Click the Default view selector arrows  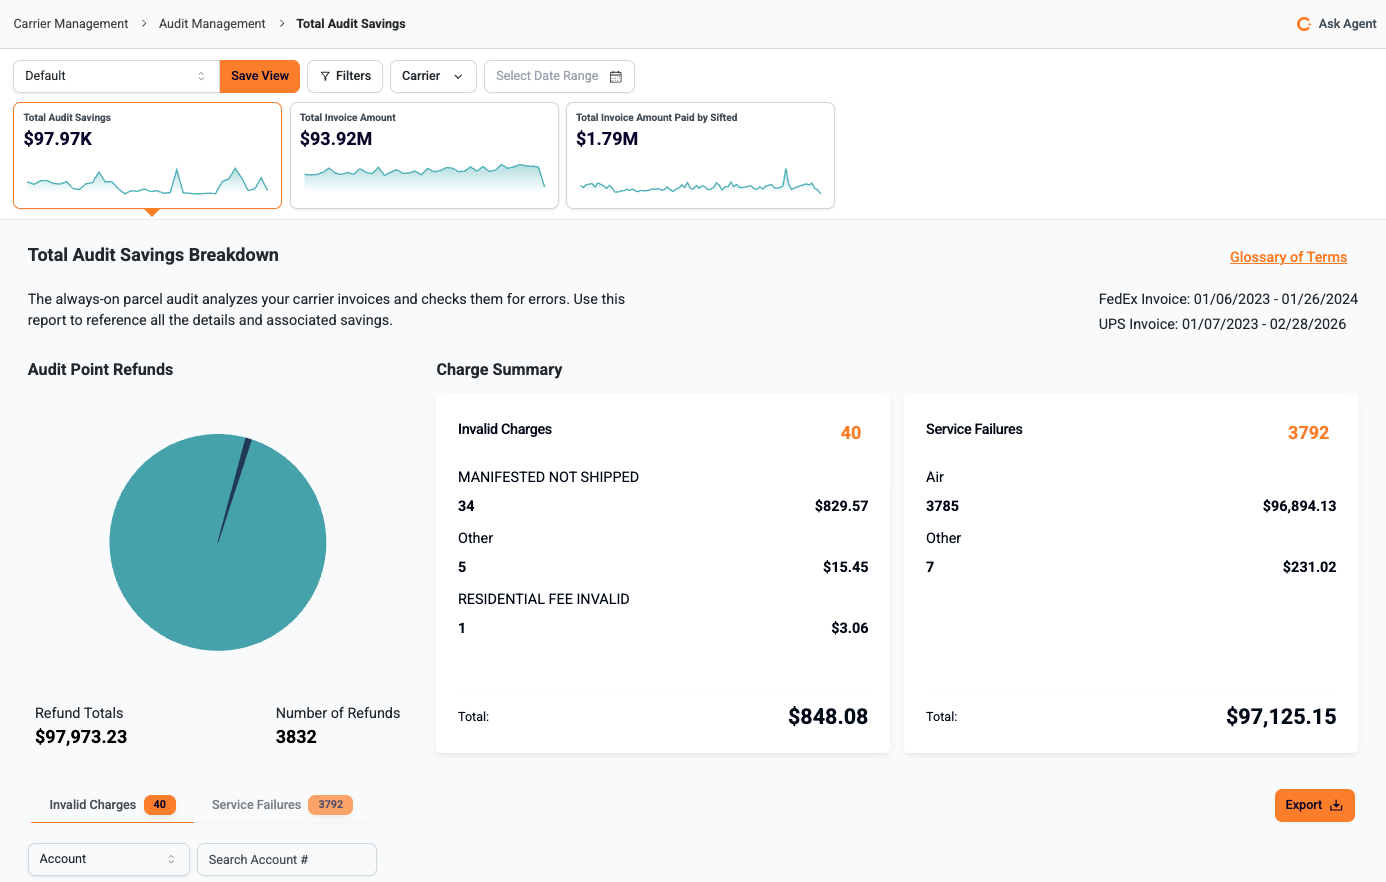point(201,76)
